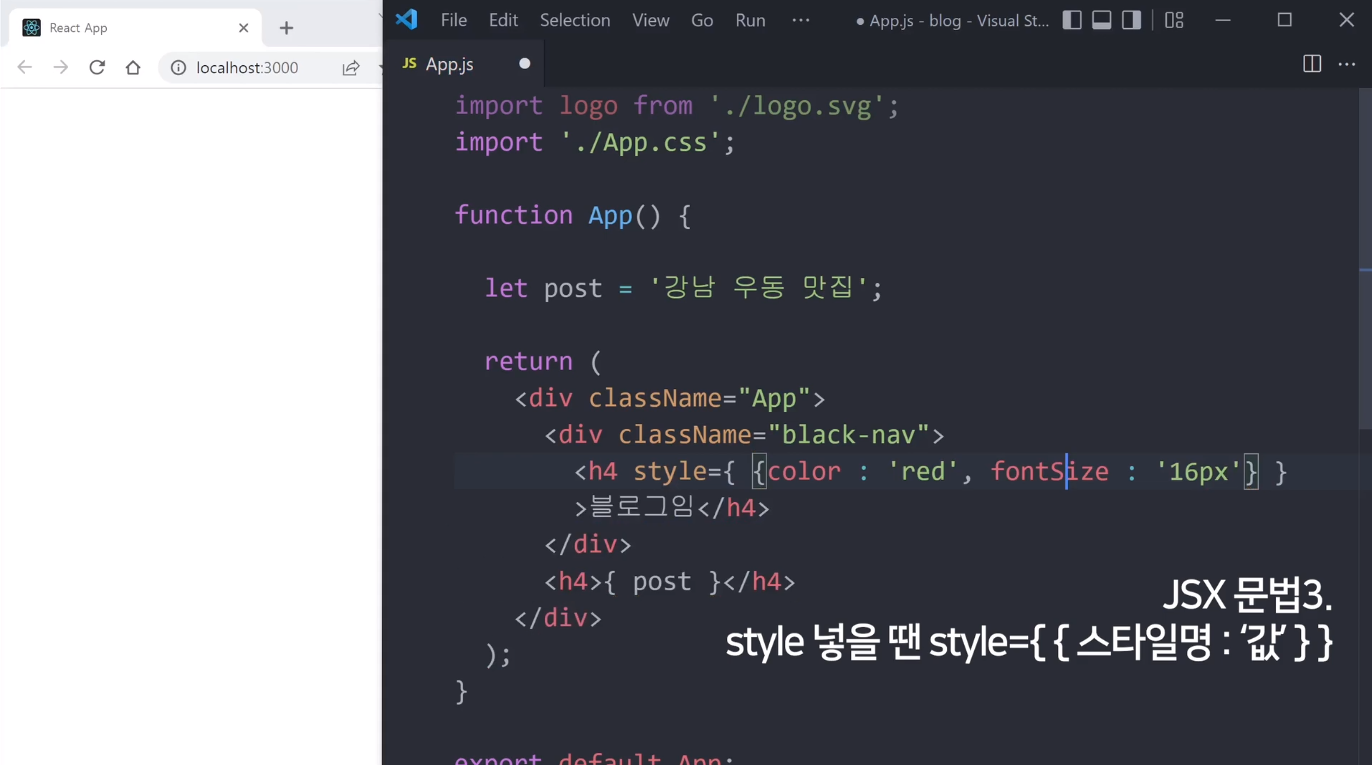Reload the localhost page
Image resolution: width=1372 pixels, height=765 pixels.
click(x=97, y=67)
